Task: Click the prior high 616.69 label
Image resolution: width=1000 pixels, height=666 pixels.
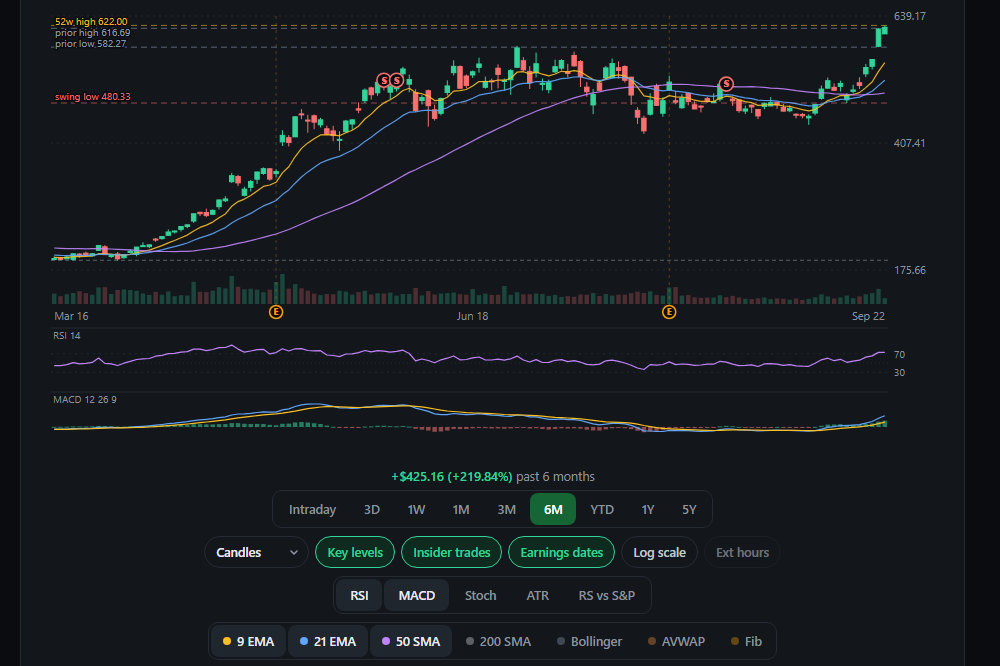Action: click(x=92, y=33)
